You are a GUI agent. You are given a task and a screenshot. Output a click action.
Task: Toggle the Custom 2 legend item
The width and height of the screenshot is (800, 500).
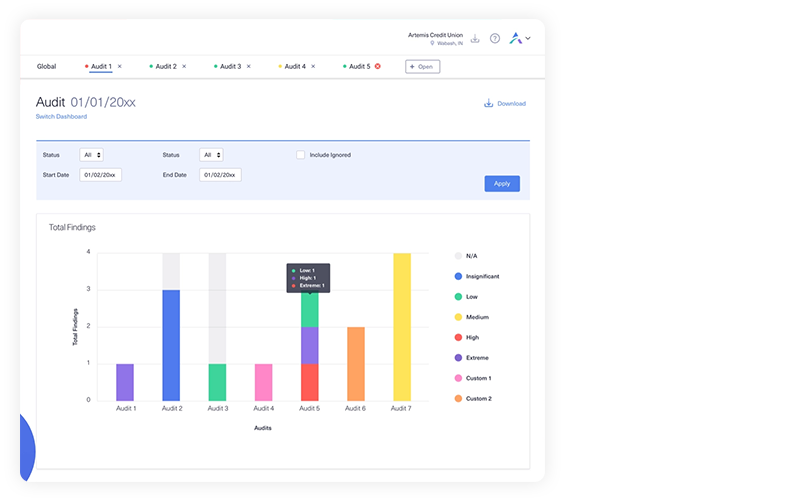point(473,399)
